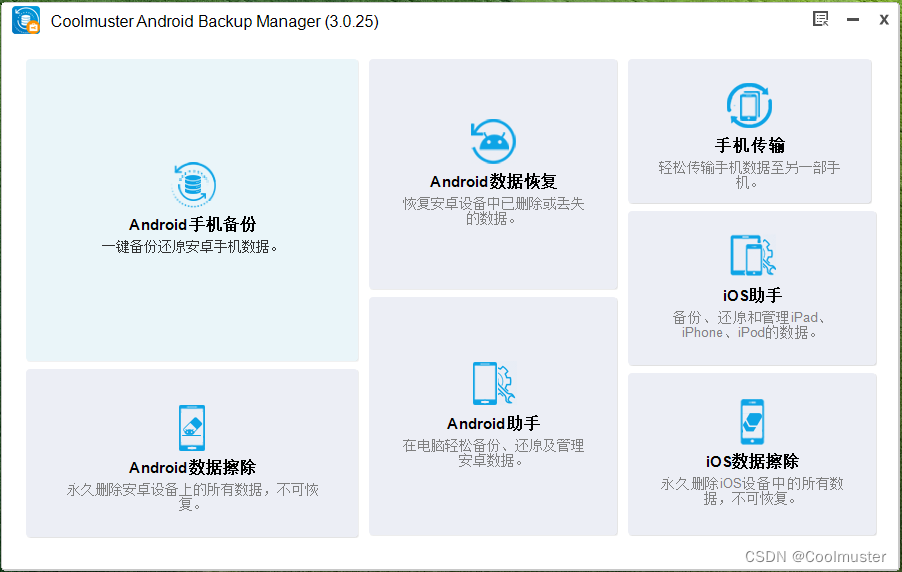902x572 pixels.
Task: Open Android手机备份 title text
Action: click(192, 224)
